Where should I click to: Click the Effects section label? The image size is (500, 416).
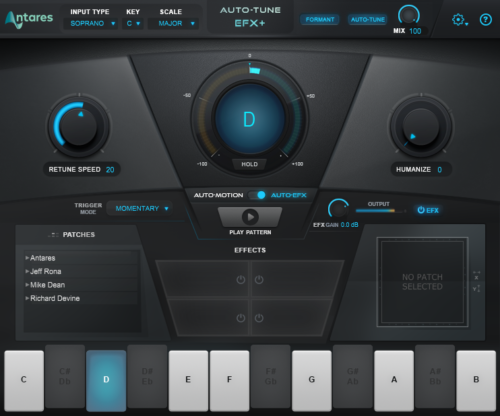pos(250,250)
